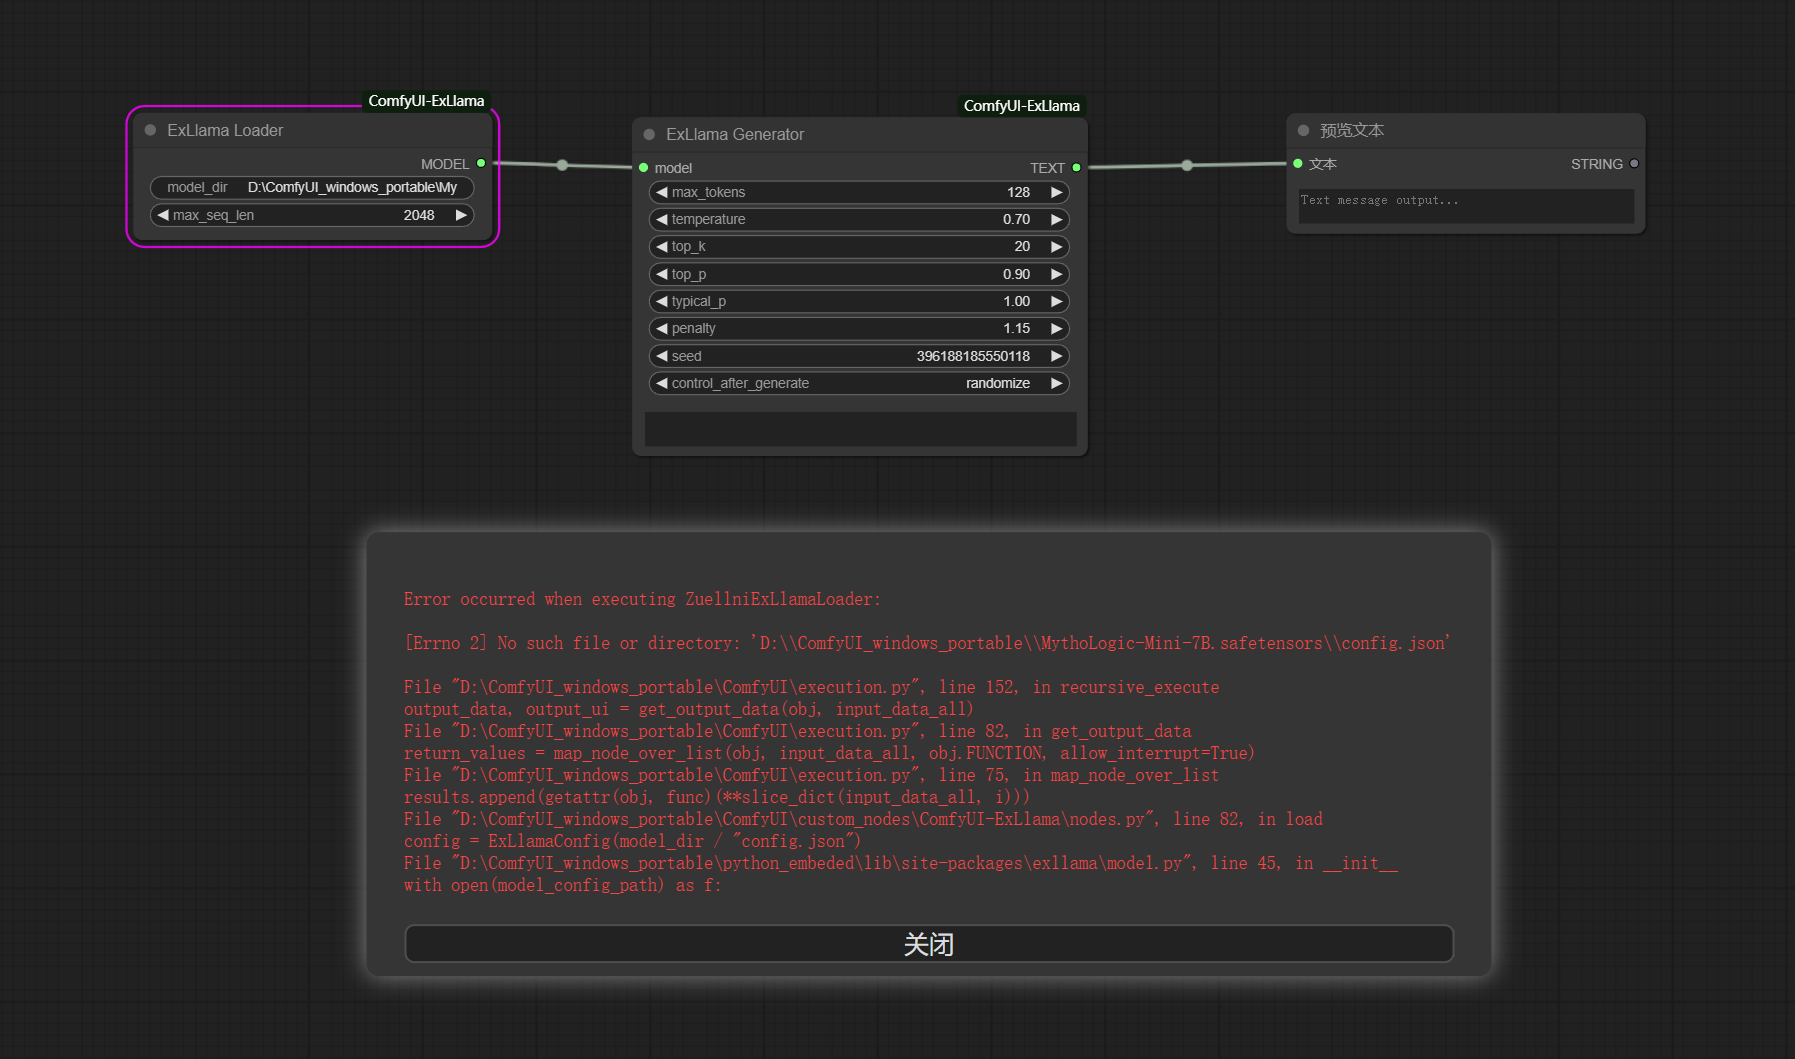Viewport: 1795px width, 1059px height.
Task: Open the control_after_generate options showing randomize
Action: (860, 383)
